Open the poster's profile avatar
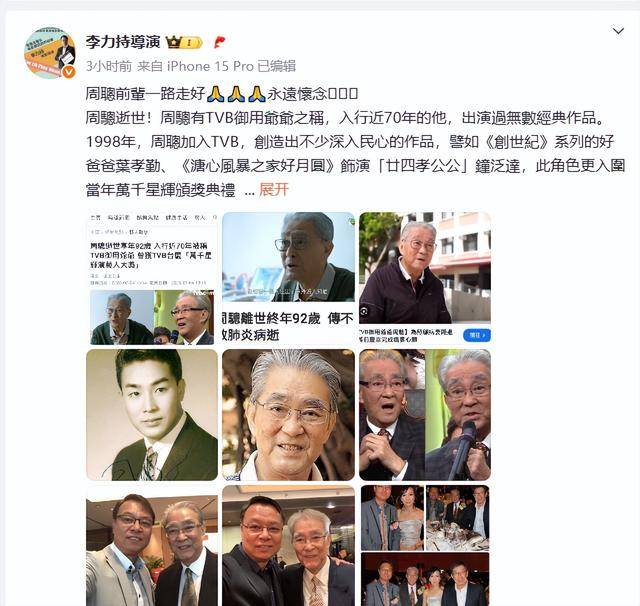The image size is (640, 606). [x=50, y=53]
